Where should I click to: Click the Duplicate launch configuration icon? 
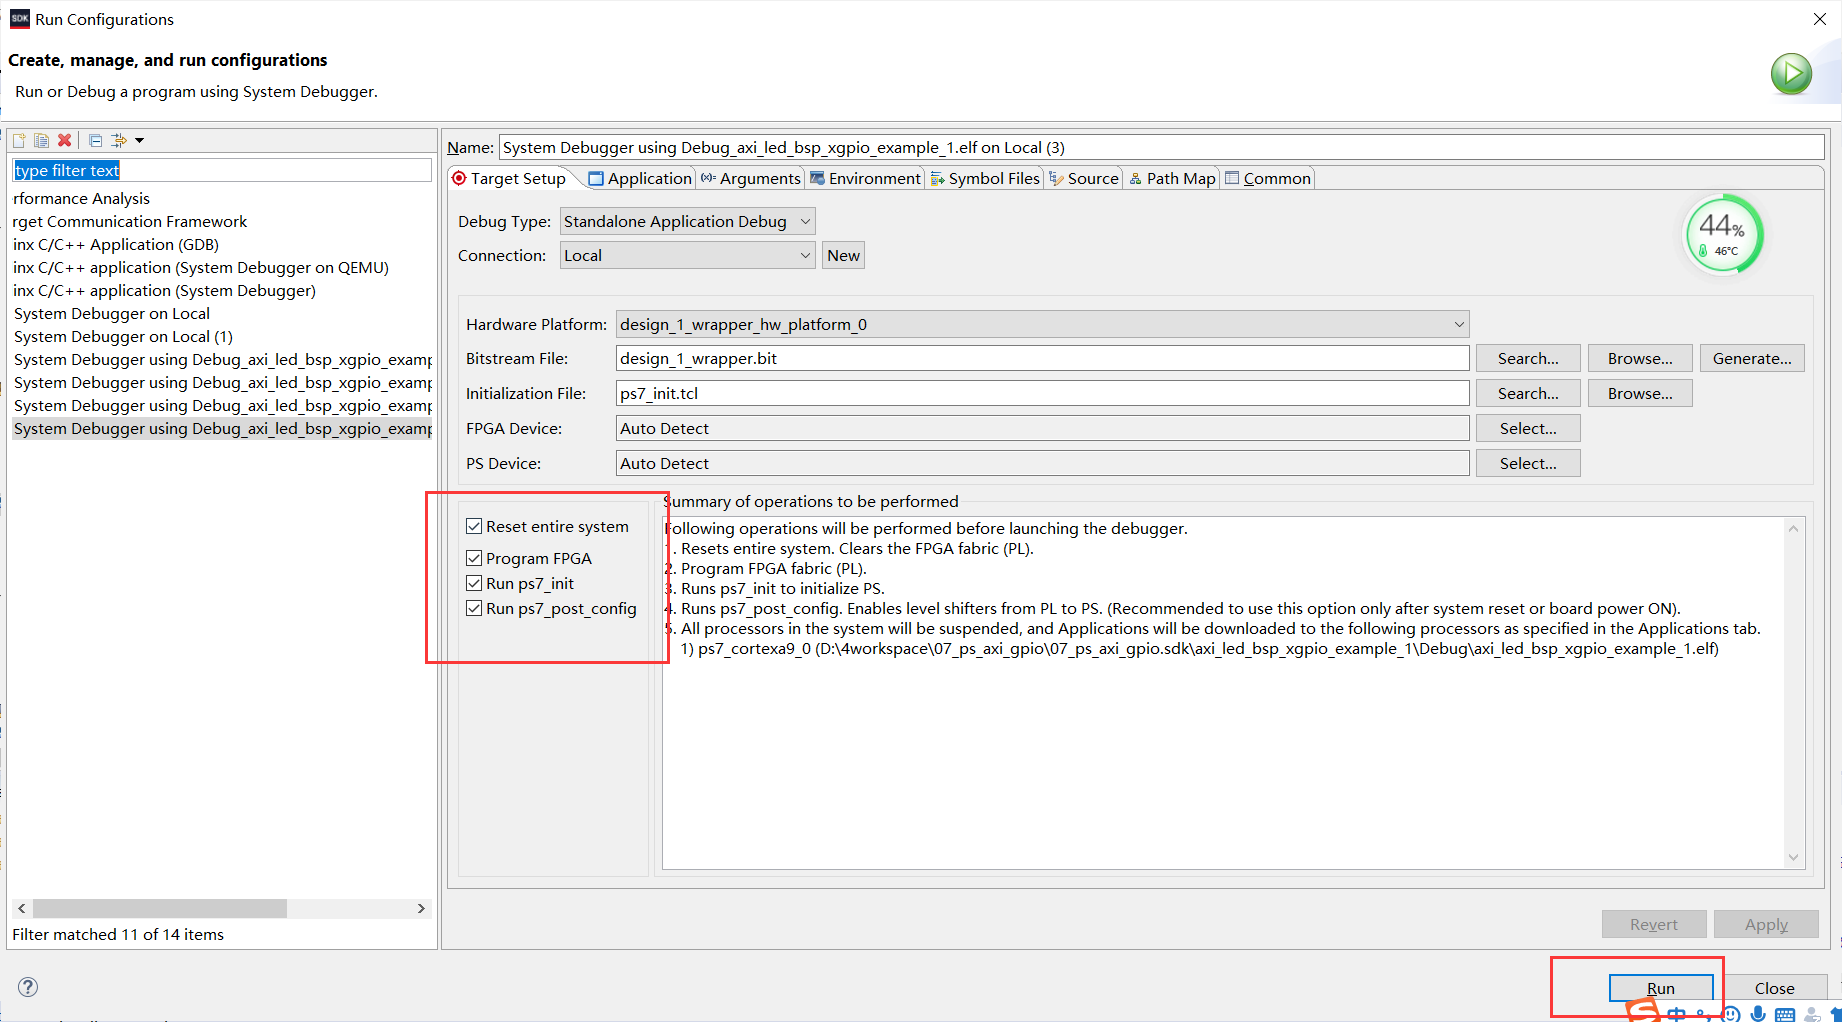tap(41, 140)
